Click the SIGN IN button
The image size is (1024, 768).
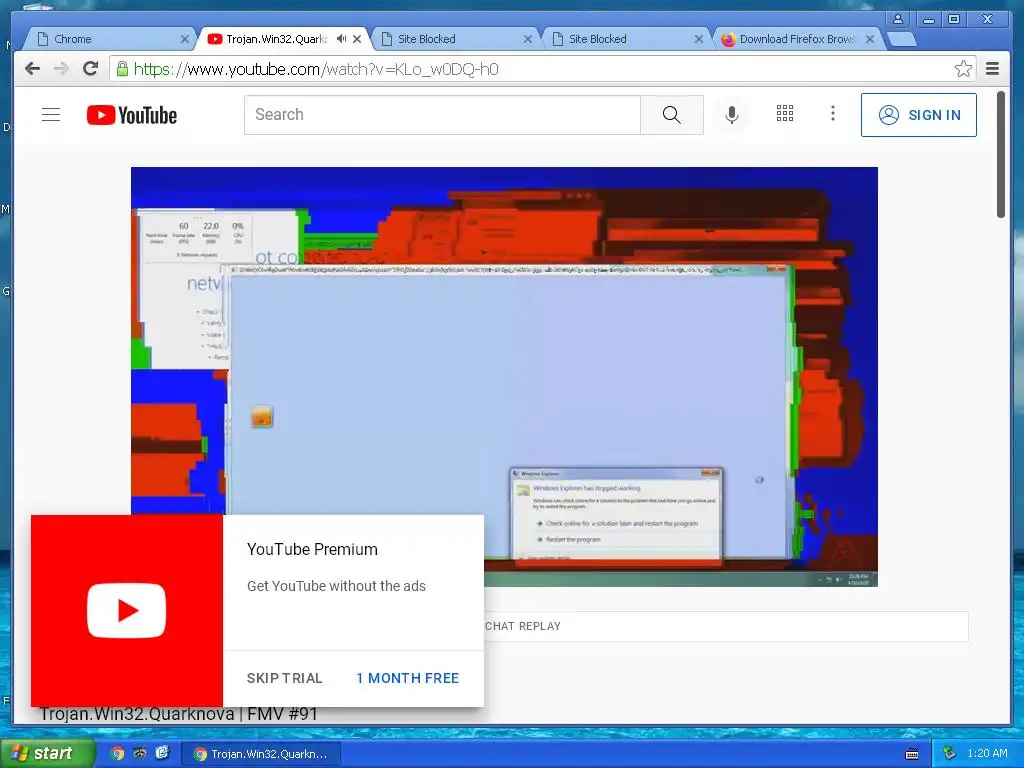click(x=919, y=115)
